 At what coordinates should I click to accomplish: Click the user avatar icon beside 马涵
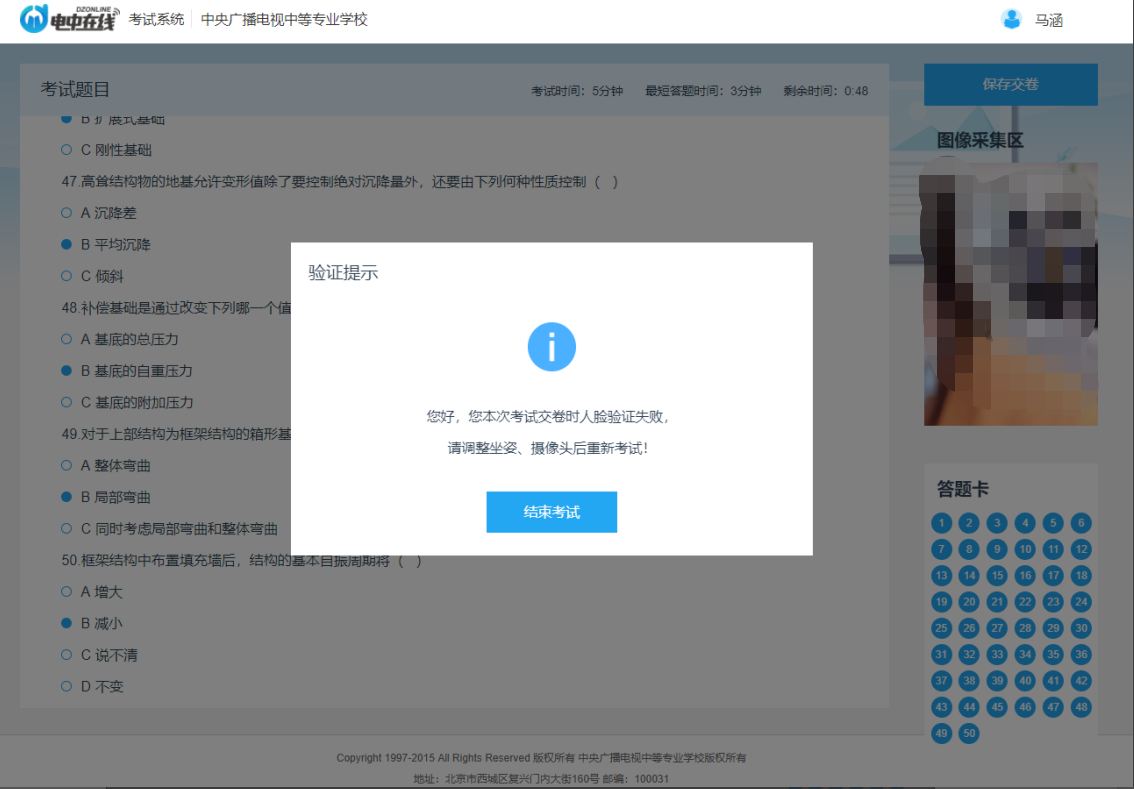1010,18
